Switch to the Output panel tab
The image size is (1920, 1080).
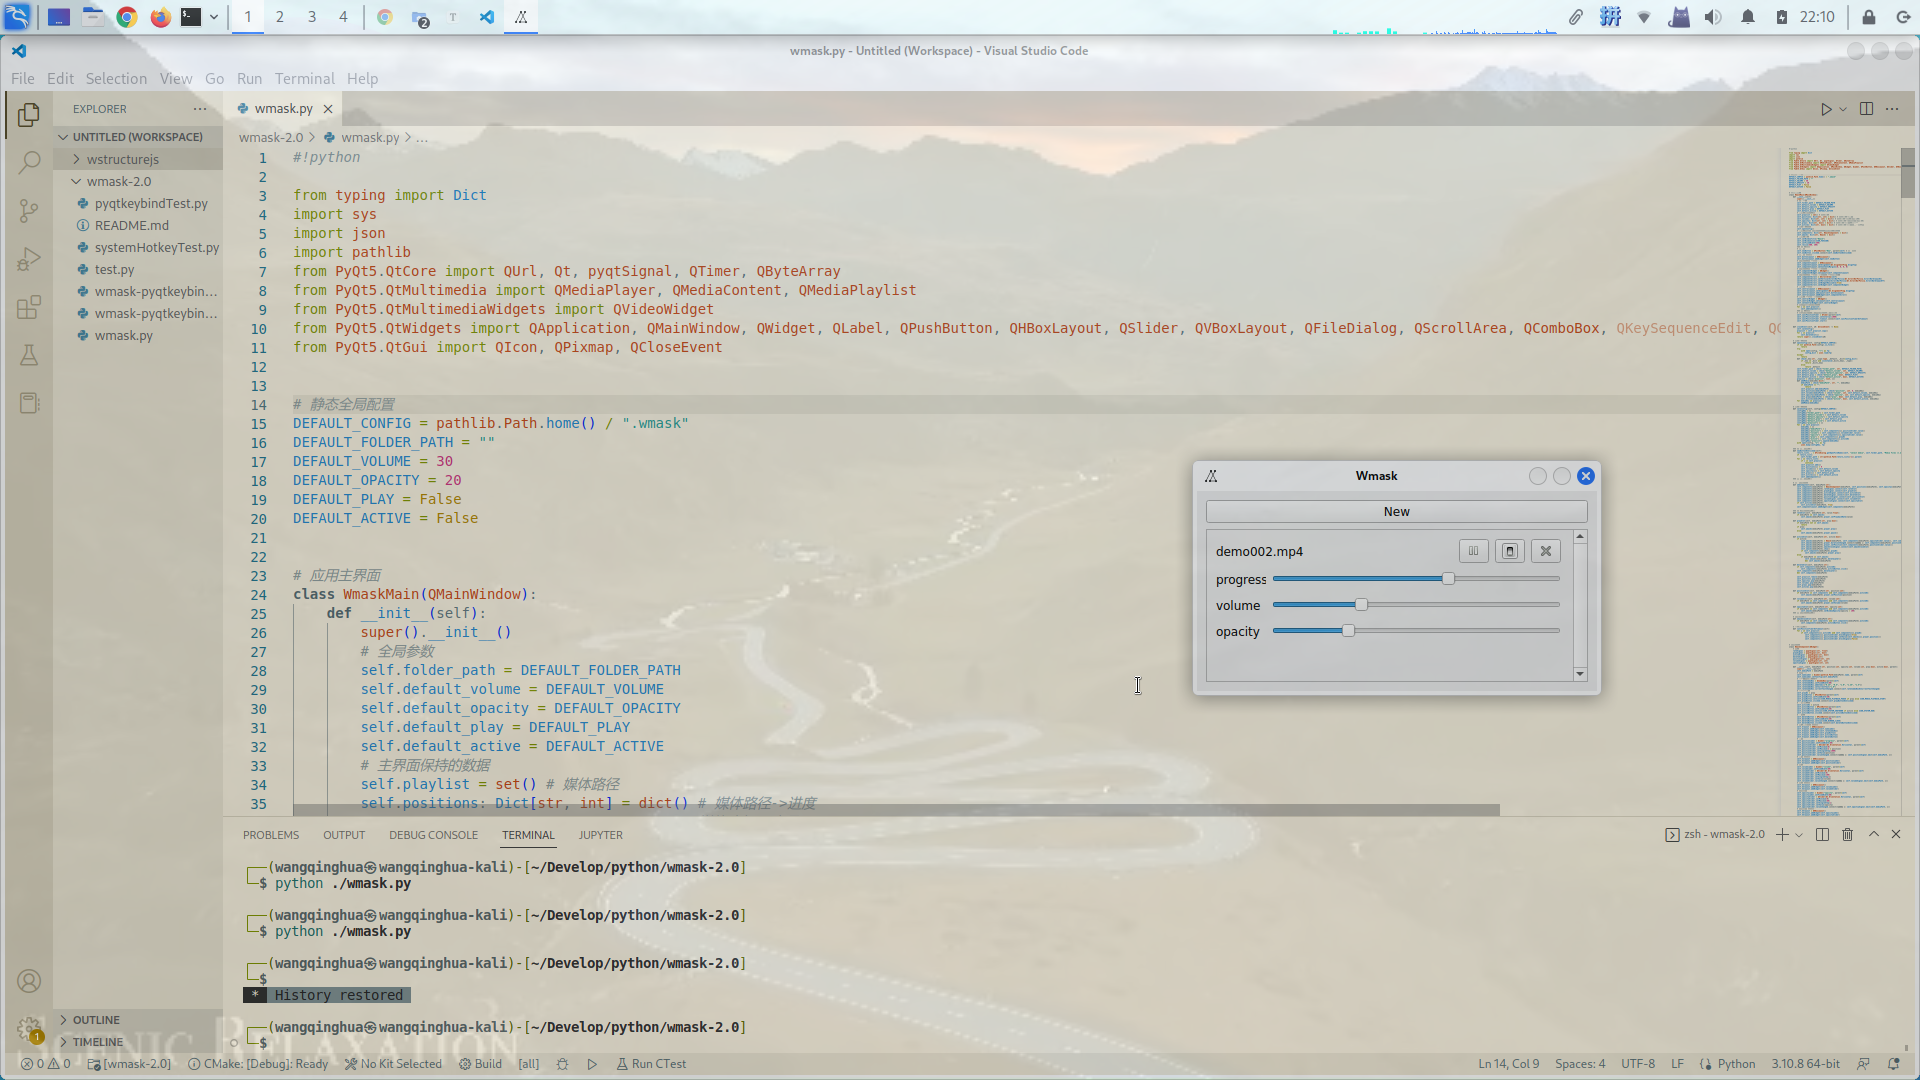pos(344,835)
